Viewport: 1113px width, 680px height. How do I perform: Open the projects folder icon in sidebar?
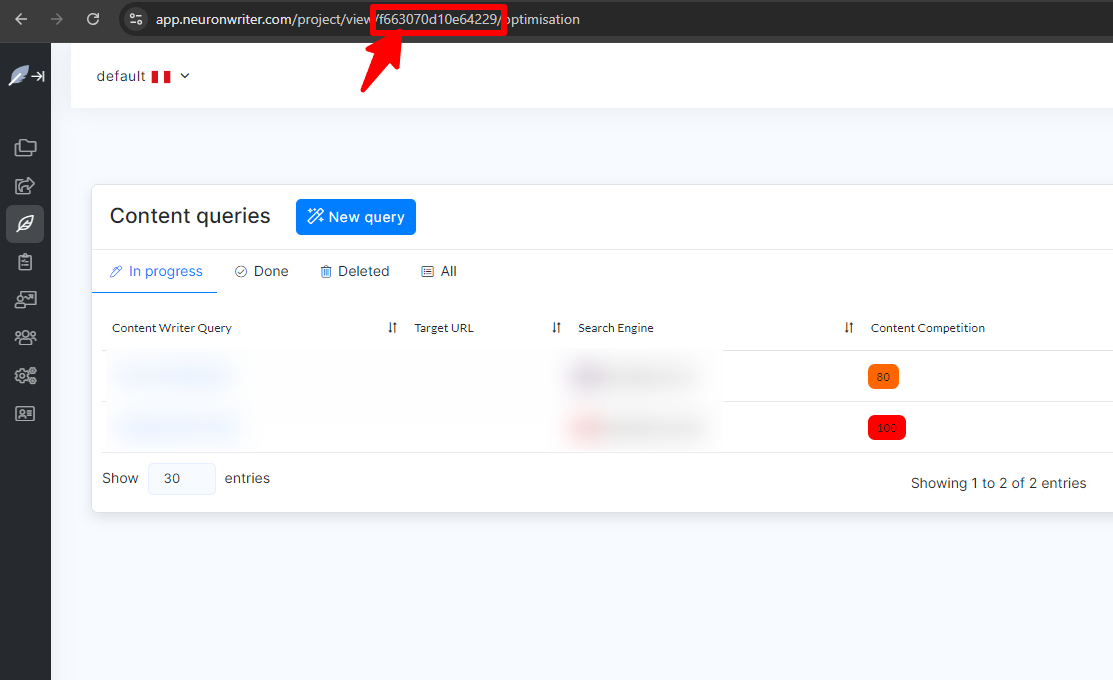[x=25, y=148]
